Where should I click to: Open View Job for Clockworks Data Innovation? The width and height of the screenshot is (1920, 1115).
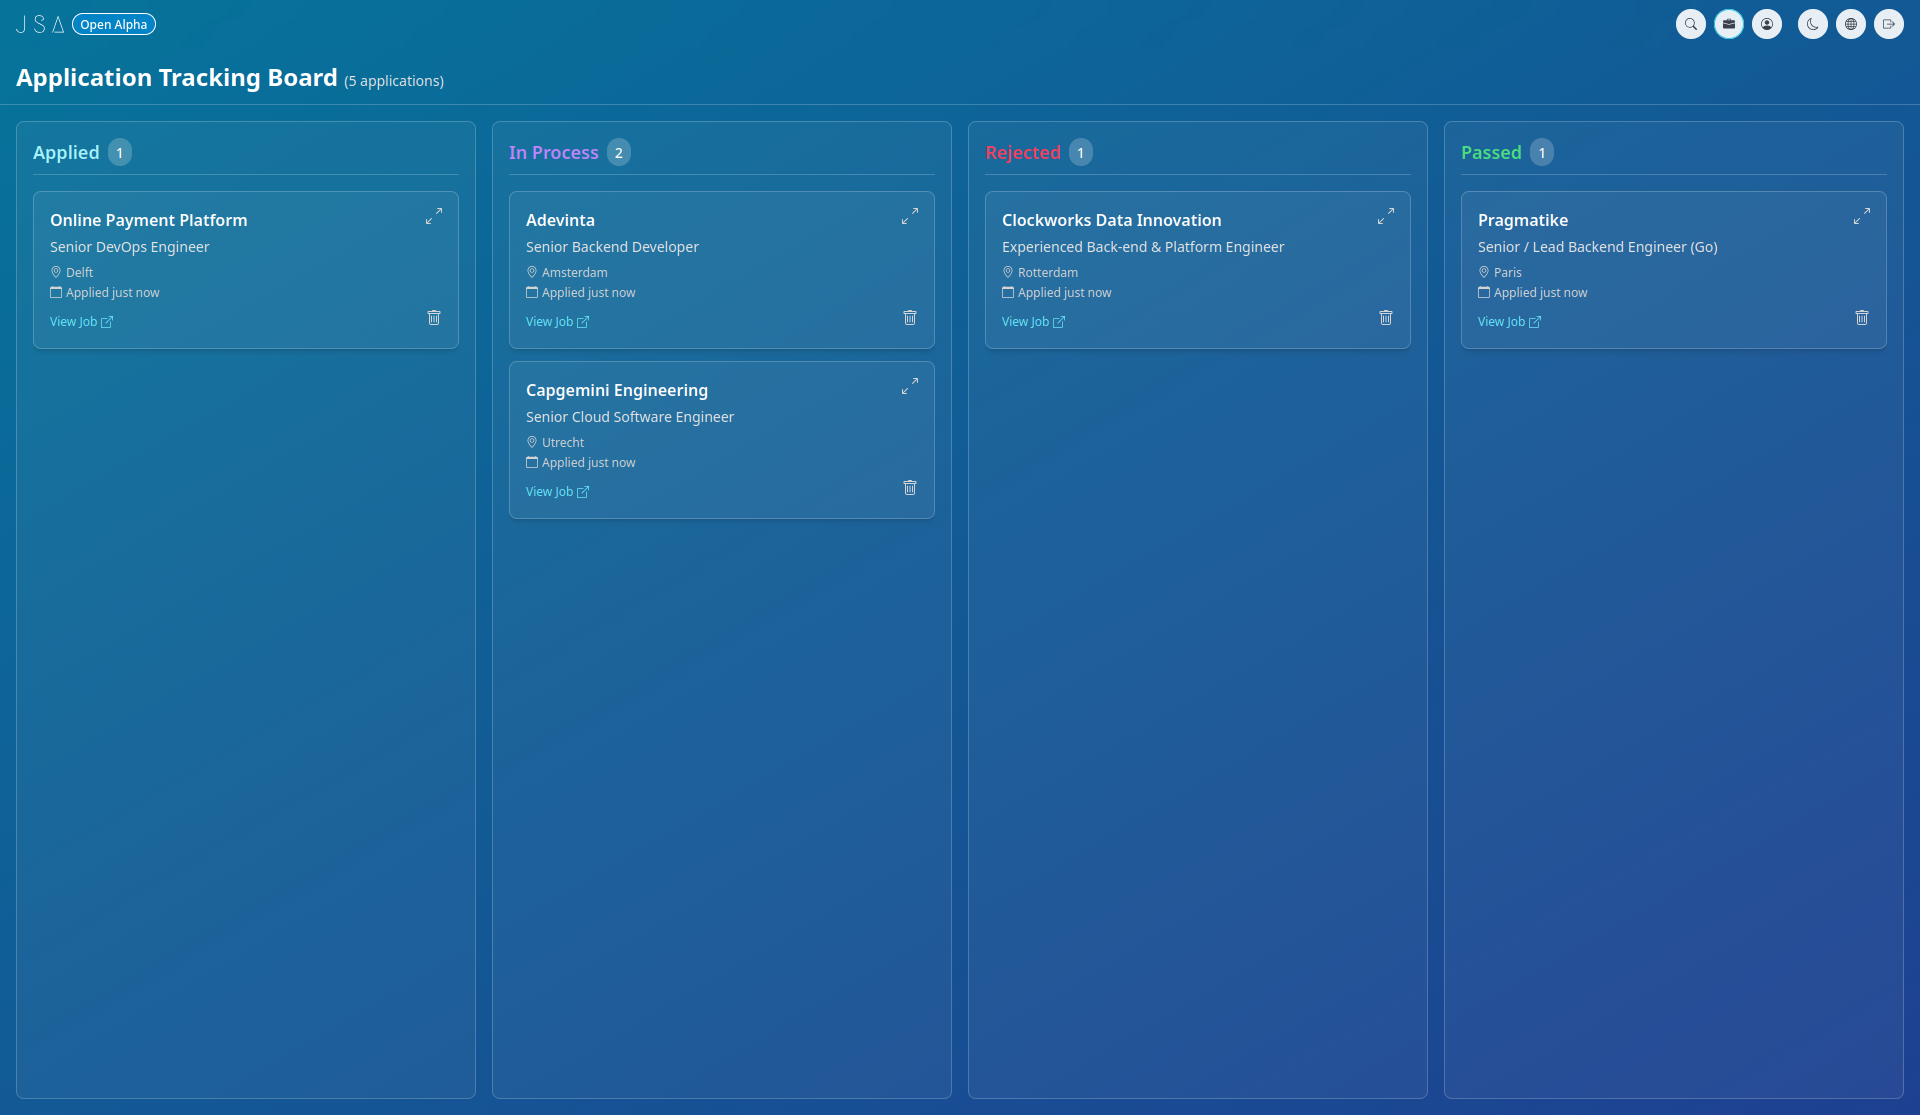pyautogui.click(x=1033, y=321)
